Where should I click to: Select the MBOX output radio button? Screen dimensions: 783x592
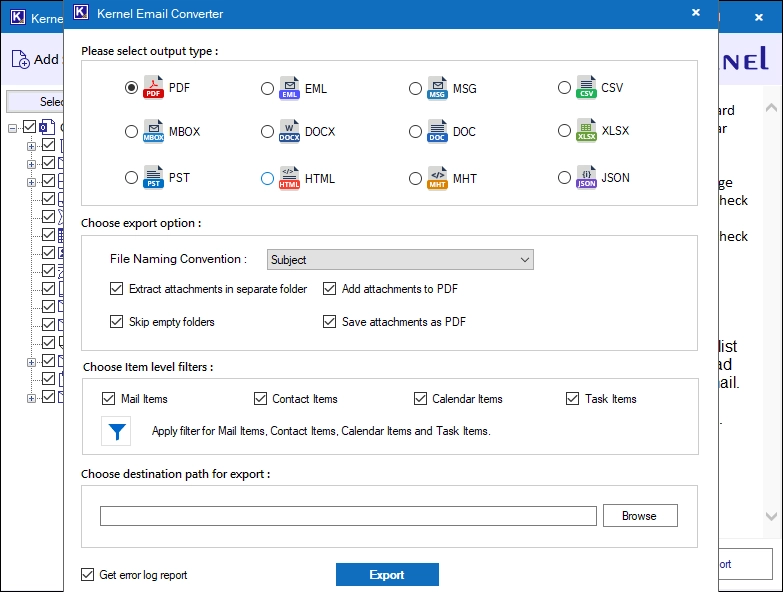tap(131, 132)
